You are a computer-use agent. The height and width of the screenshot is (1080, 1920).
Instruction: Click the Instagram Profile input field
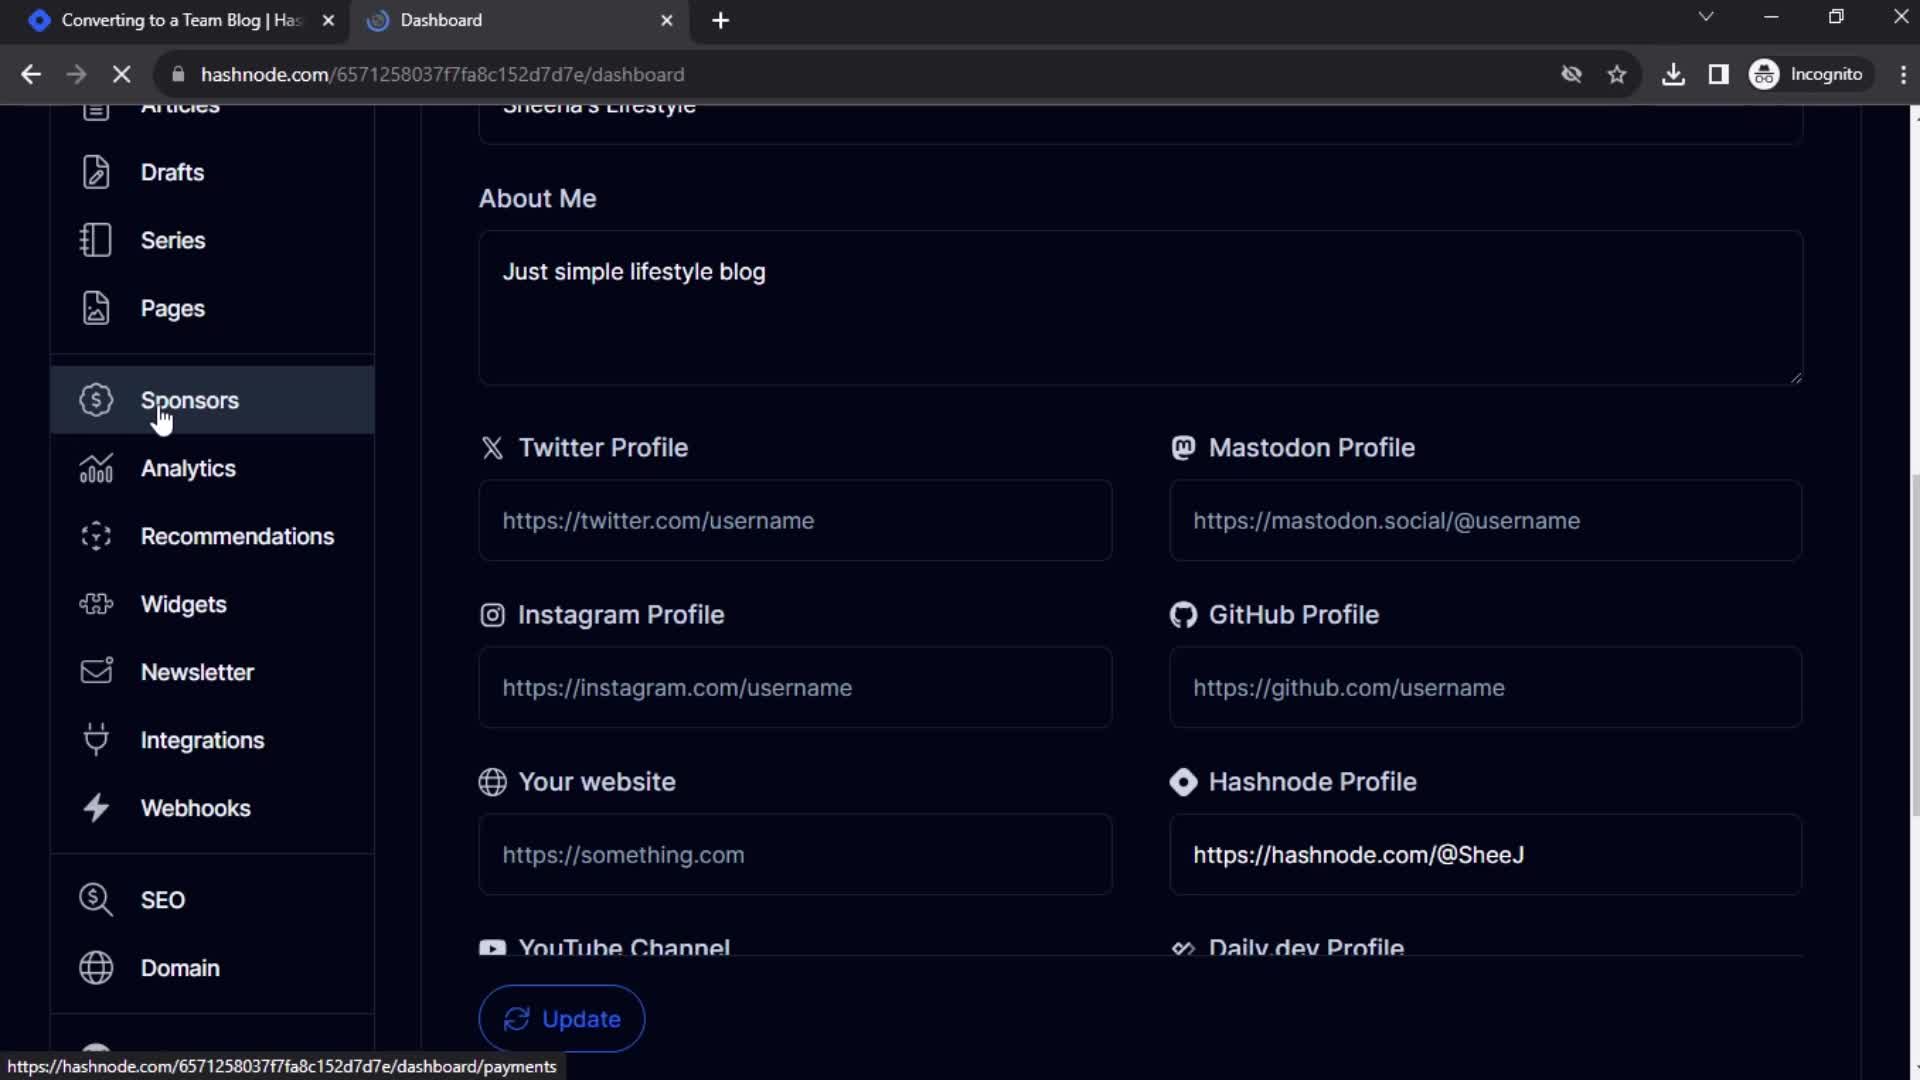coord(793,687)
